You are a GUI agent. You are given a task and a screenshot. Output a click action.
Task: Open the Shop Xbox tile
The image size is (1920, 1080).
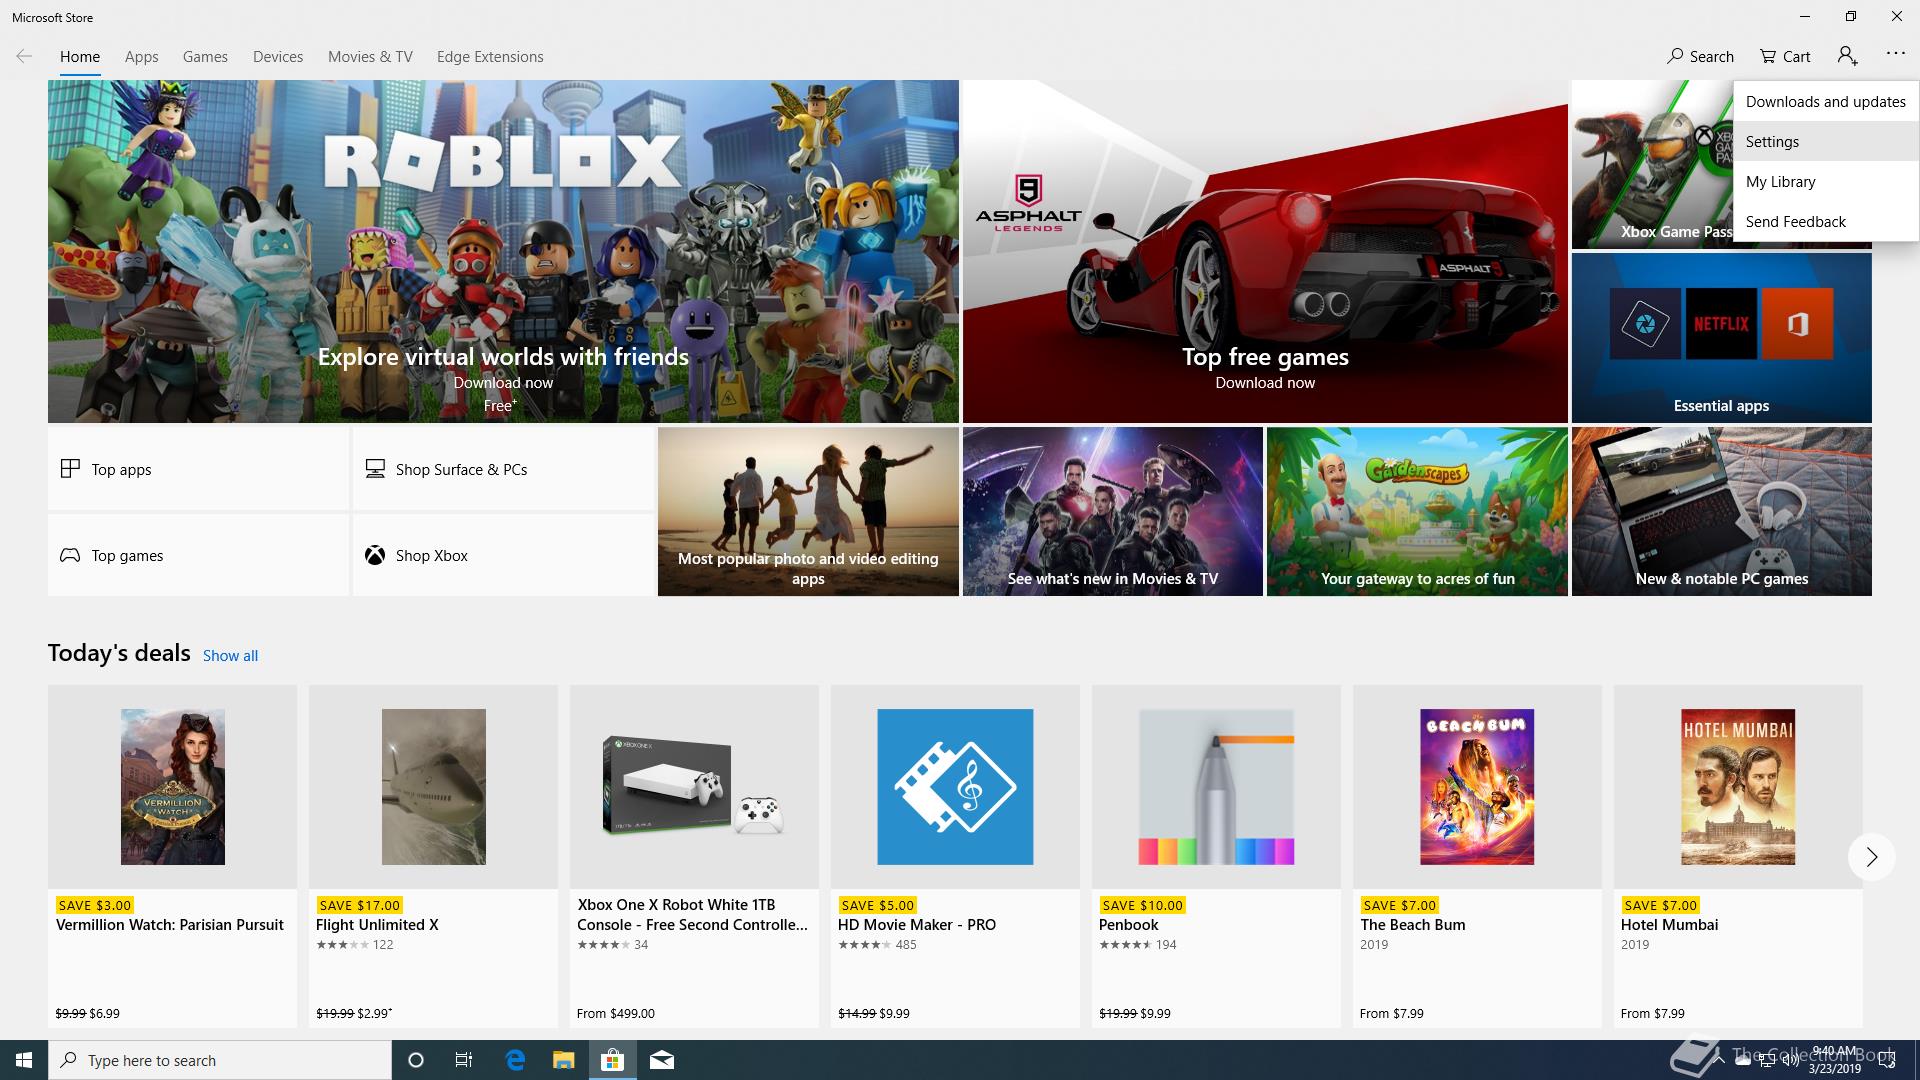[x=503, y=555]
